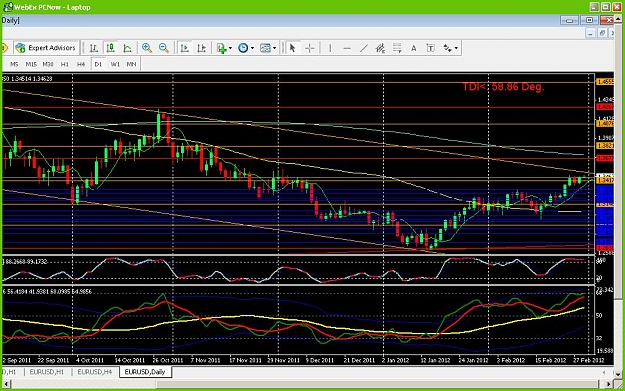
Task: Switch timeframe to H4
Action: coord(81,64)
